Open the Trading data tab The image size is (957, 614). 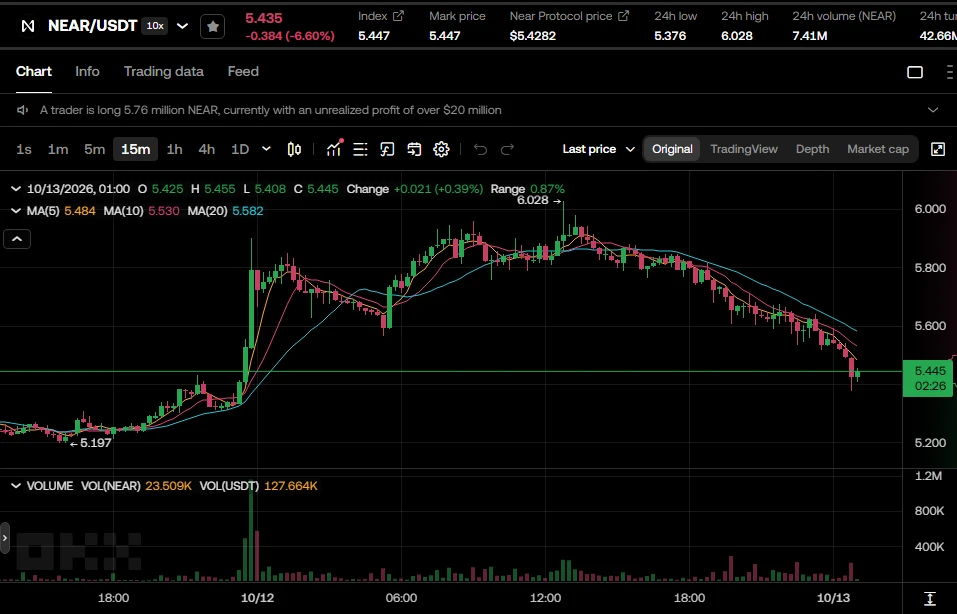(164, 71)
